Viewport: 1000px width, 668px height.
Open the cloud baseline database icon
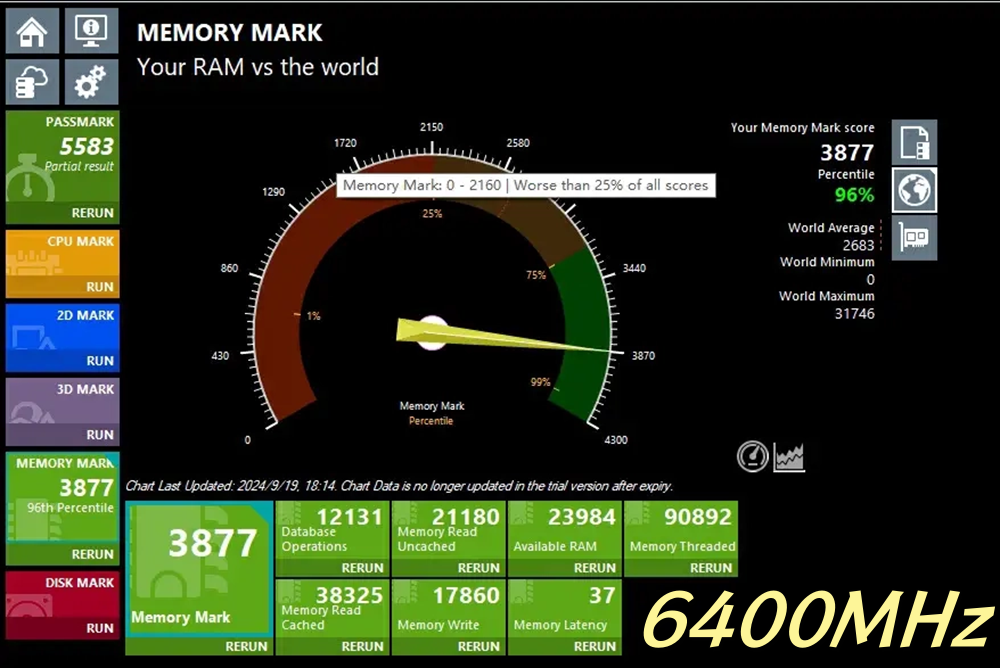coord(33,82)
